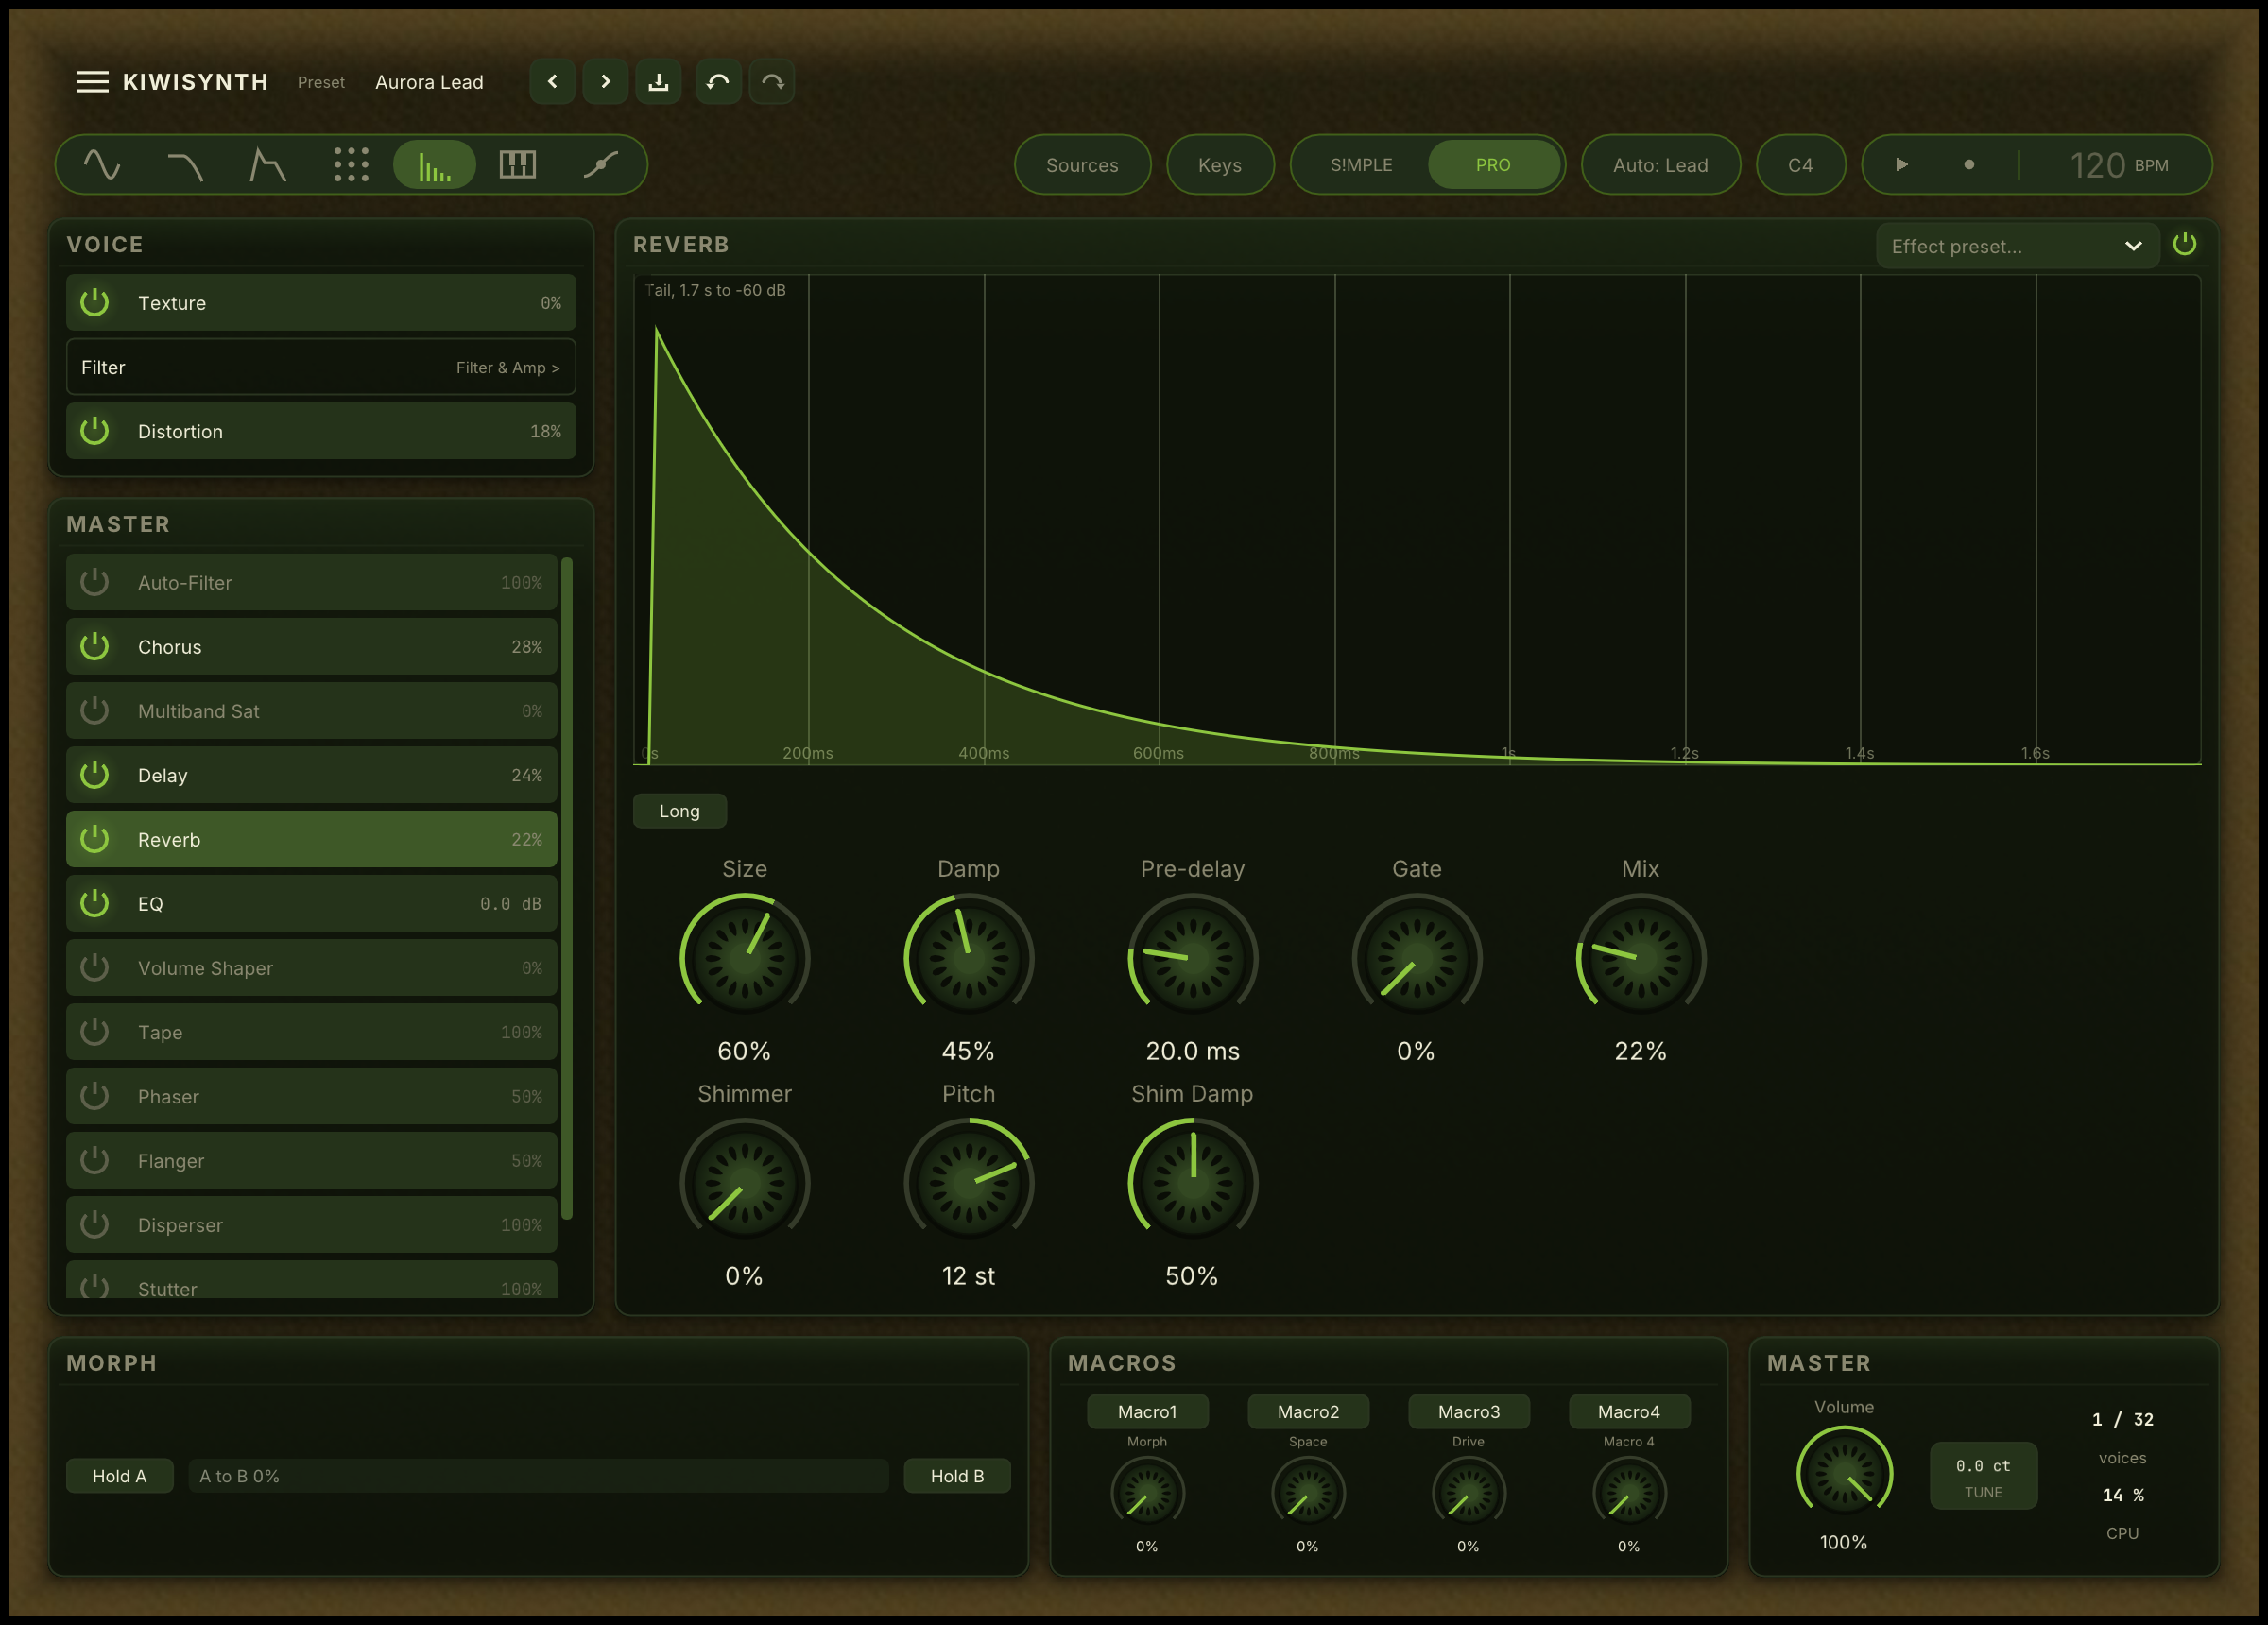
Task: Go to the next preset
Action: 605,82
